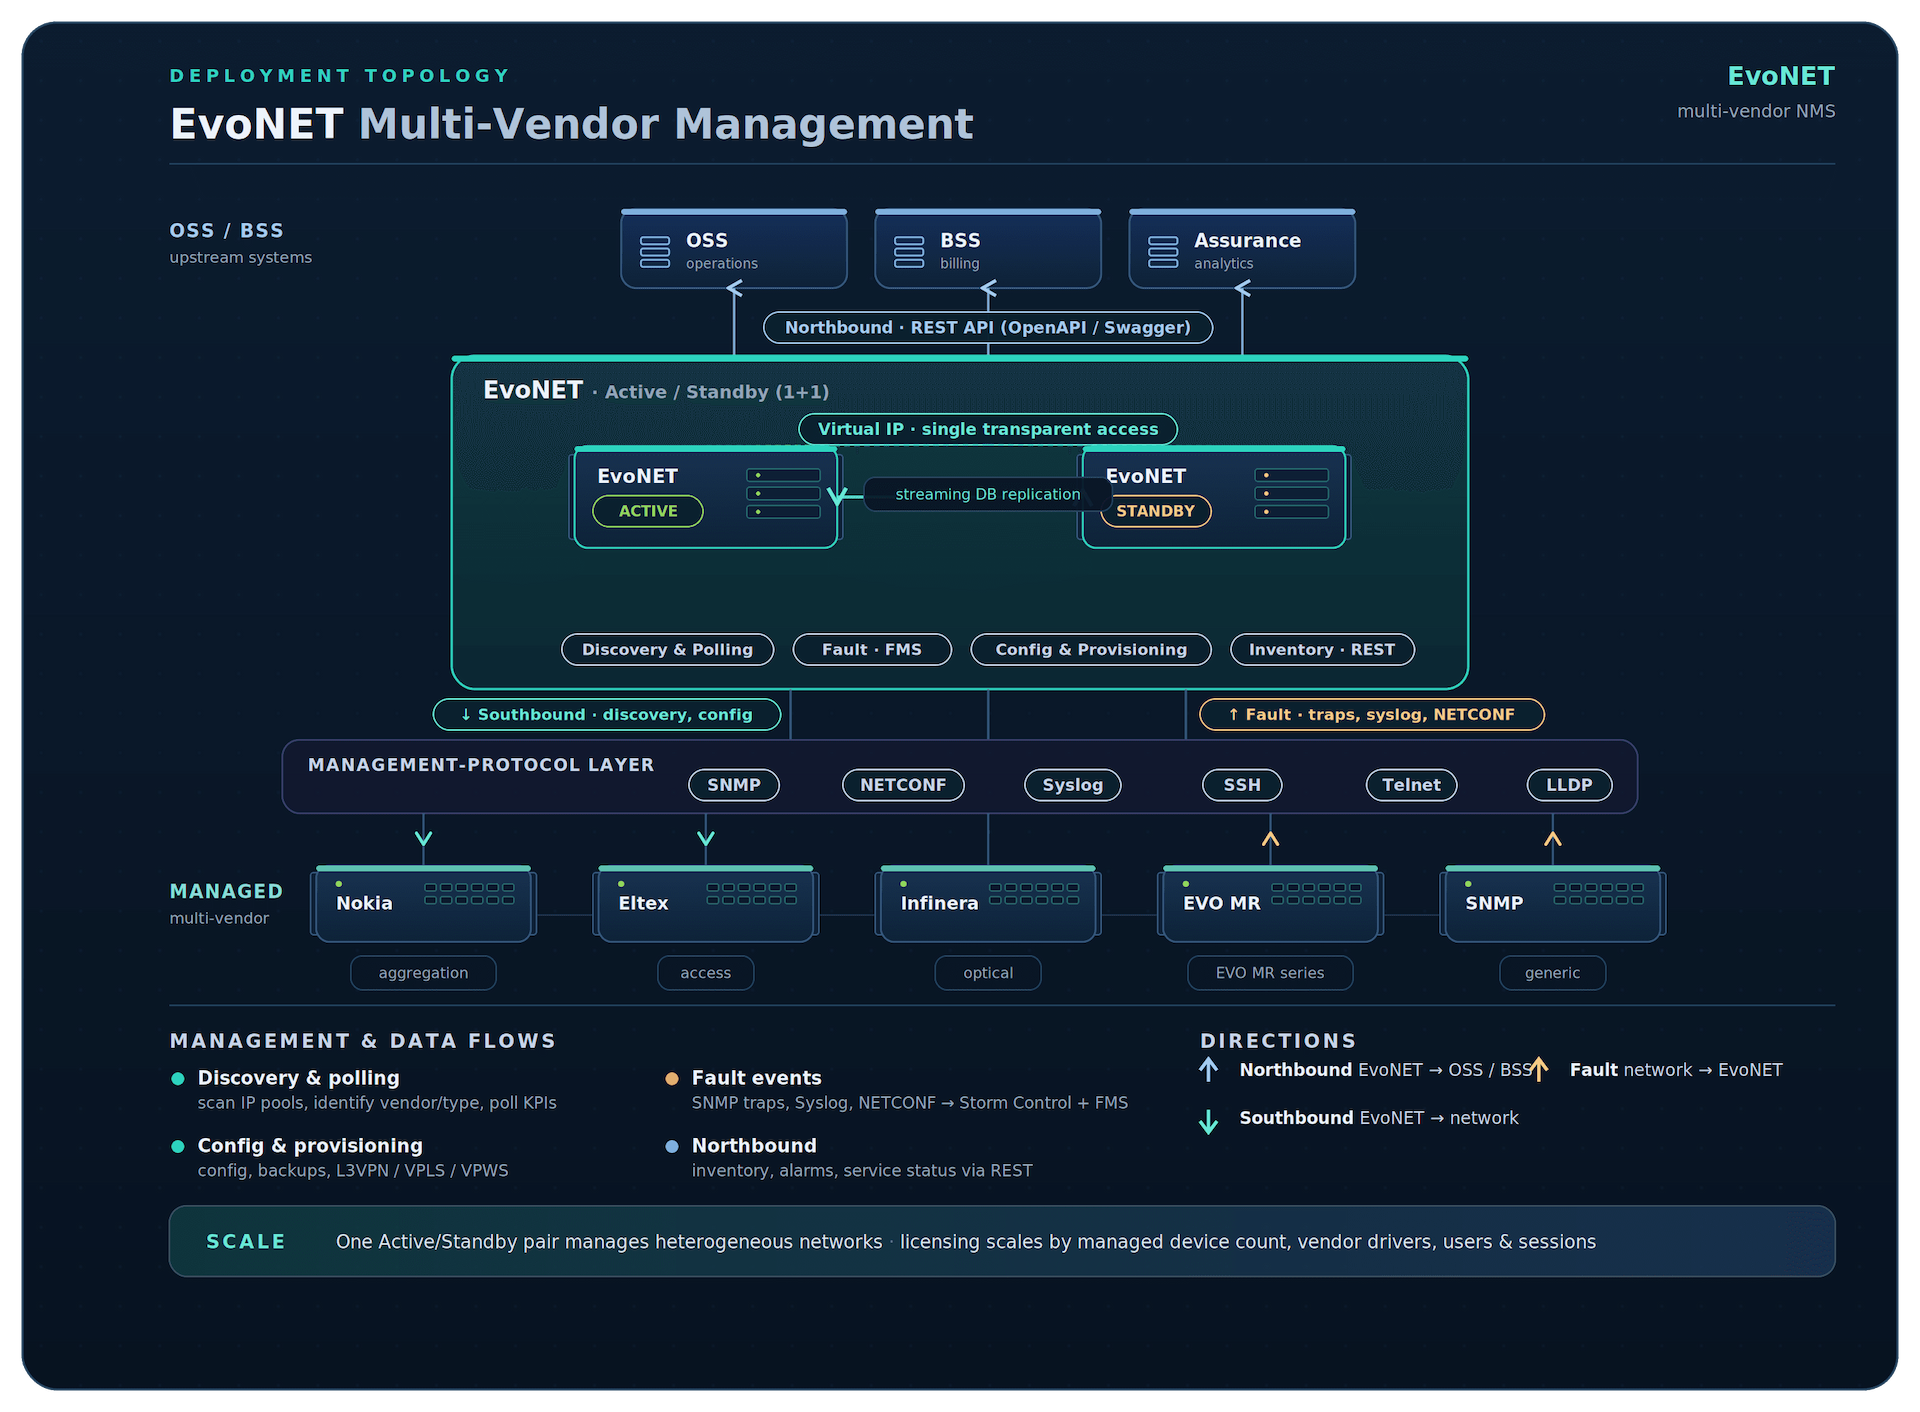Select the streaming DB replication label

pos(988,494)
